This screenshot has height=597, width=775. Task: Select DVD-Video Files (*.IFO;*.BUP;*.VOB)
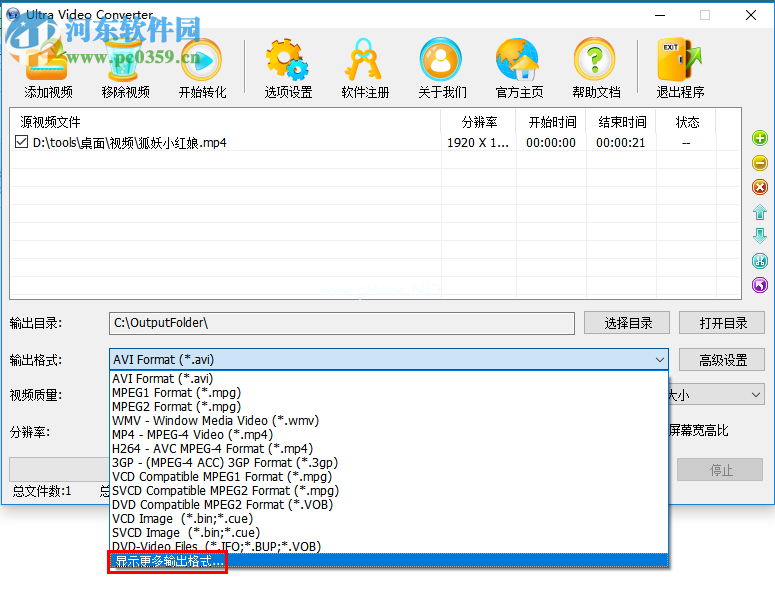pyautogui.click(x=388, y=547)
